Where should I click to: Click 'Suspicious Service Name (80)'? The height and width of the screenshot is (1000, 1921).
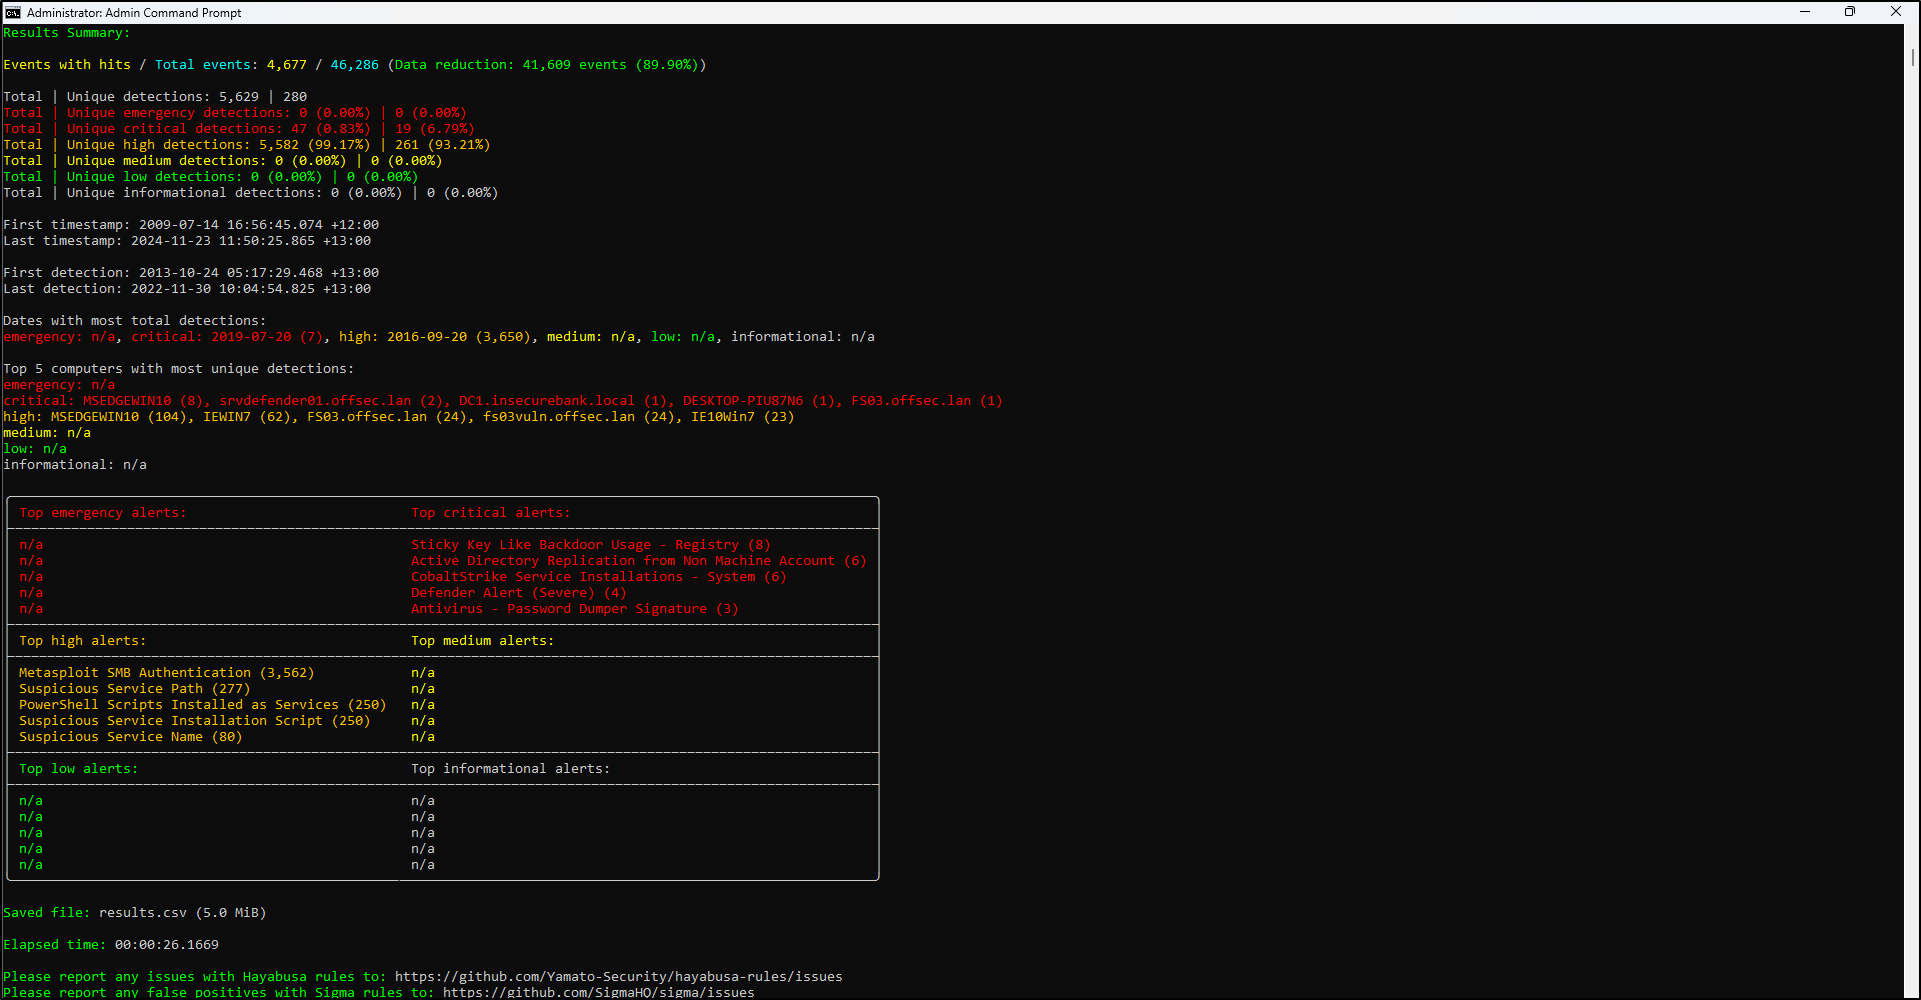[131, 737]
